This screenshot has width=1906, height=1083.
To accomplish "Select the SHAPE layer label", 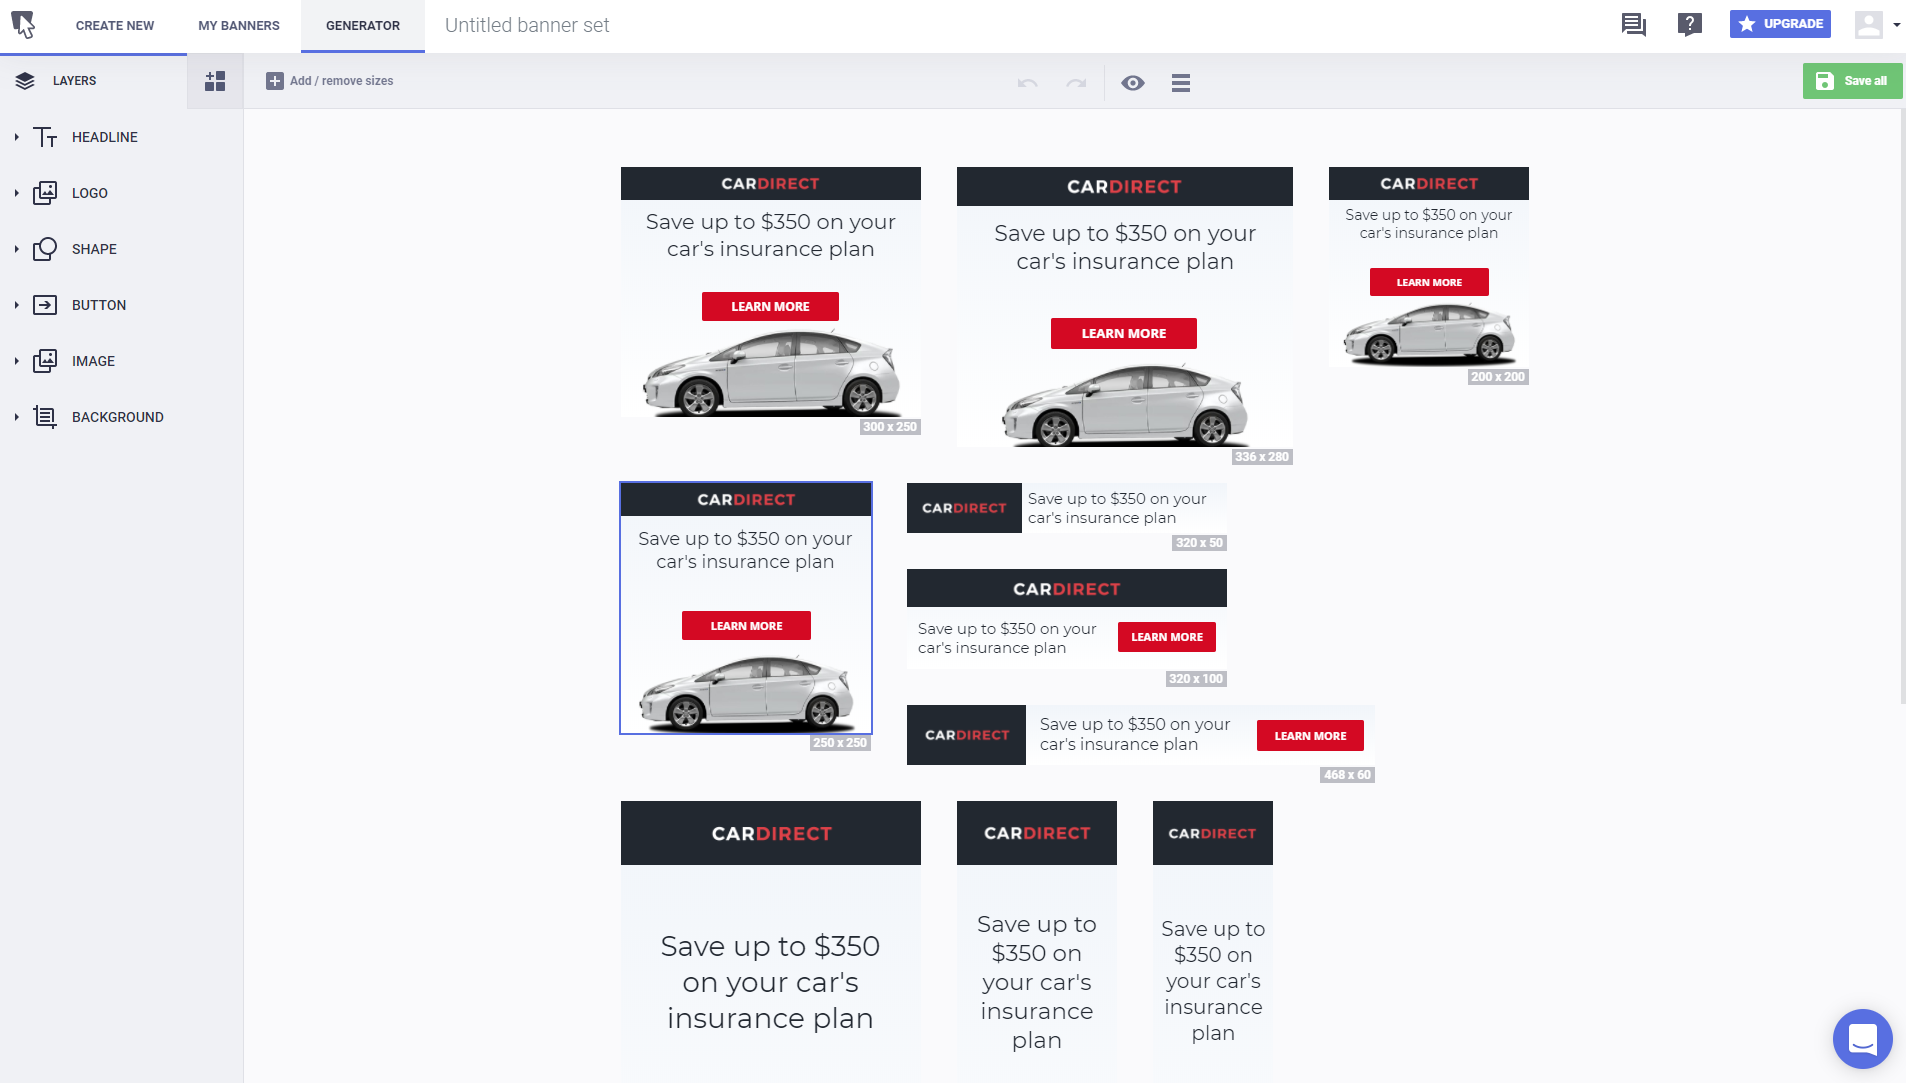I will (x=94, y=249).
